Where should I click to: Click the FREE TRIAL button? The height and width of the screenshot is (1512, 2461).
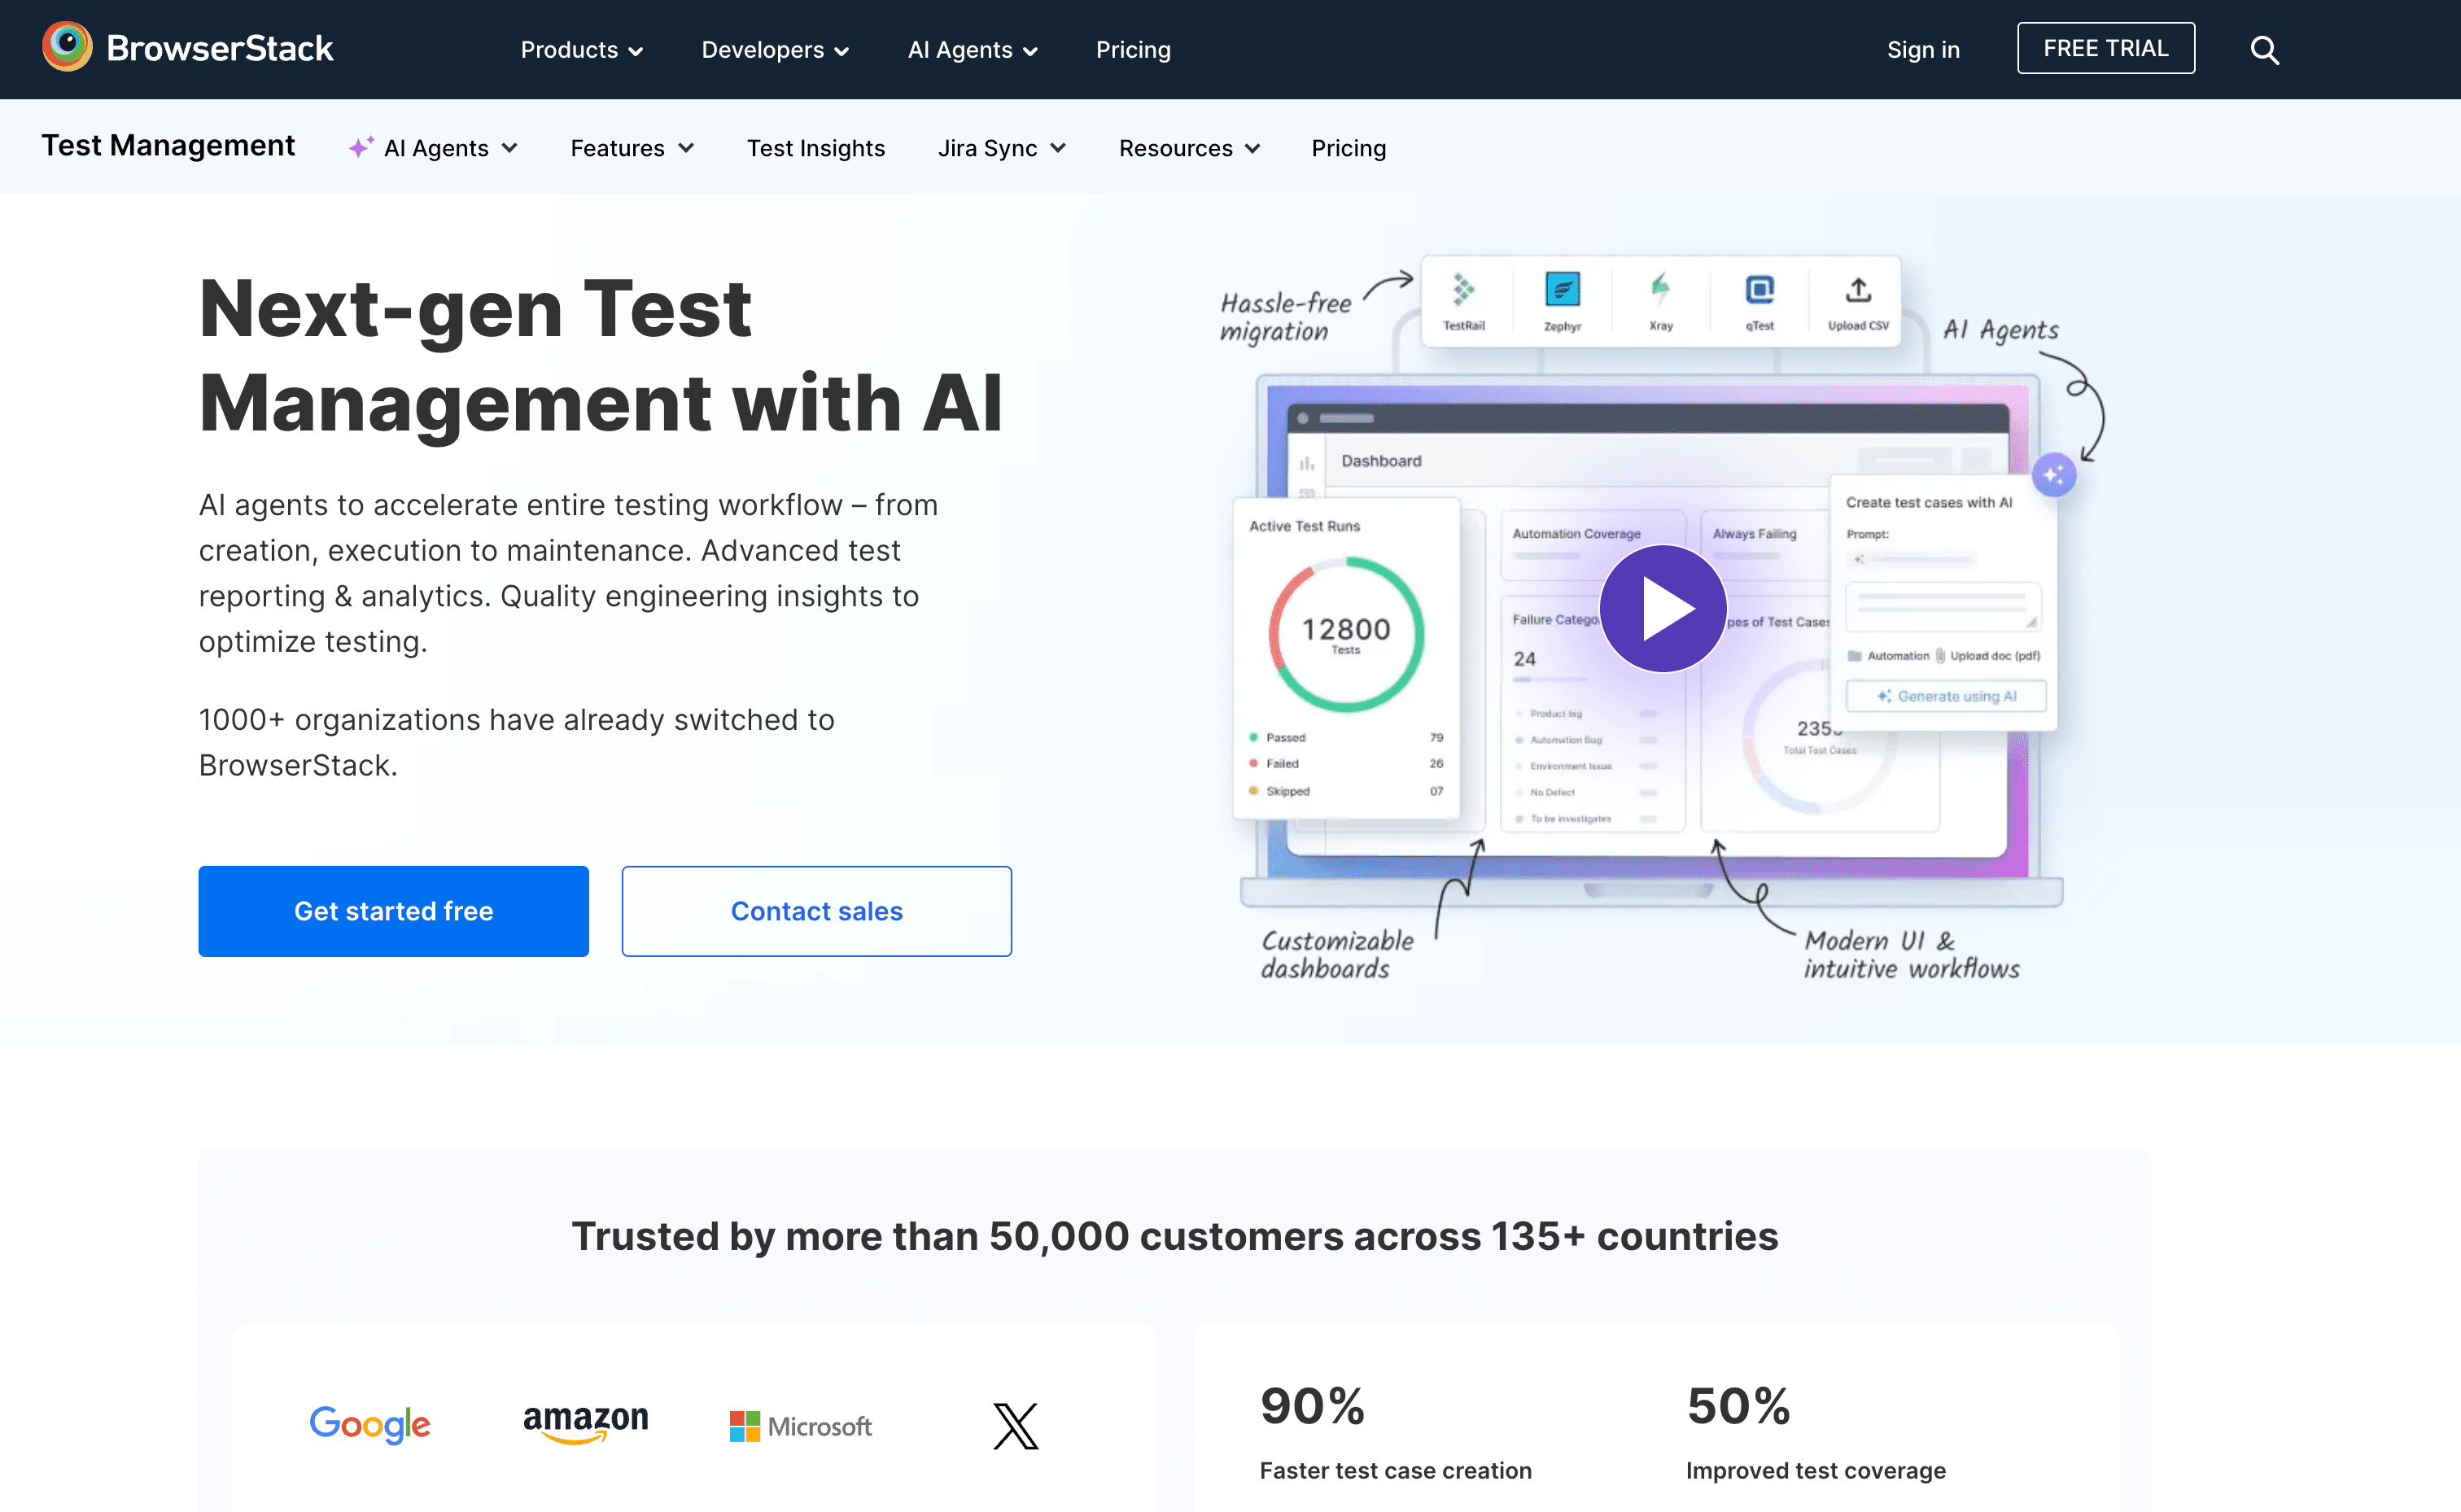[2105, 48]
